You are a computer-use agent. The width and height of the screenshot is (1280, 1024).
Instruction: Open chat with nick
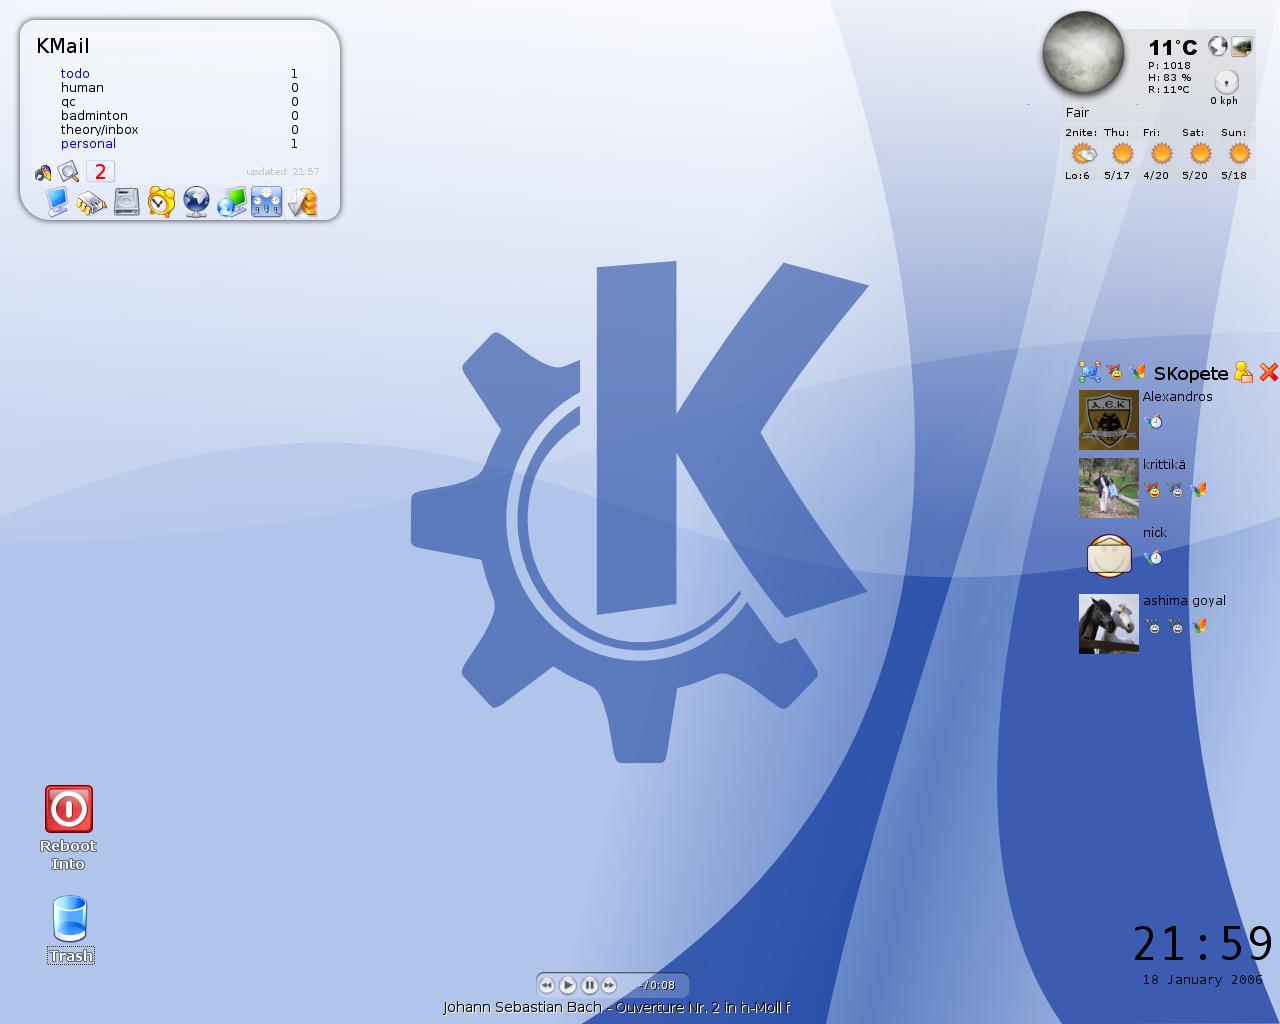coord(1155,532)
